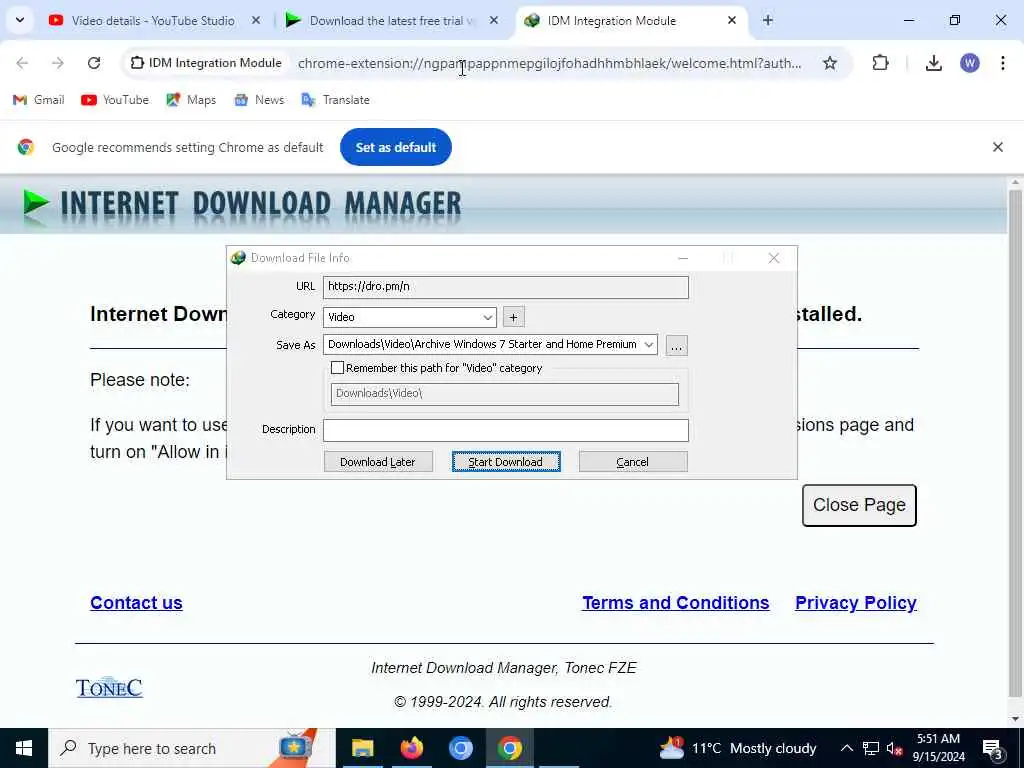Viewport: 1024px width, 768px height.
Task: Click the Tonec logo
Action: (109, 687)
